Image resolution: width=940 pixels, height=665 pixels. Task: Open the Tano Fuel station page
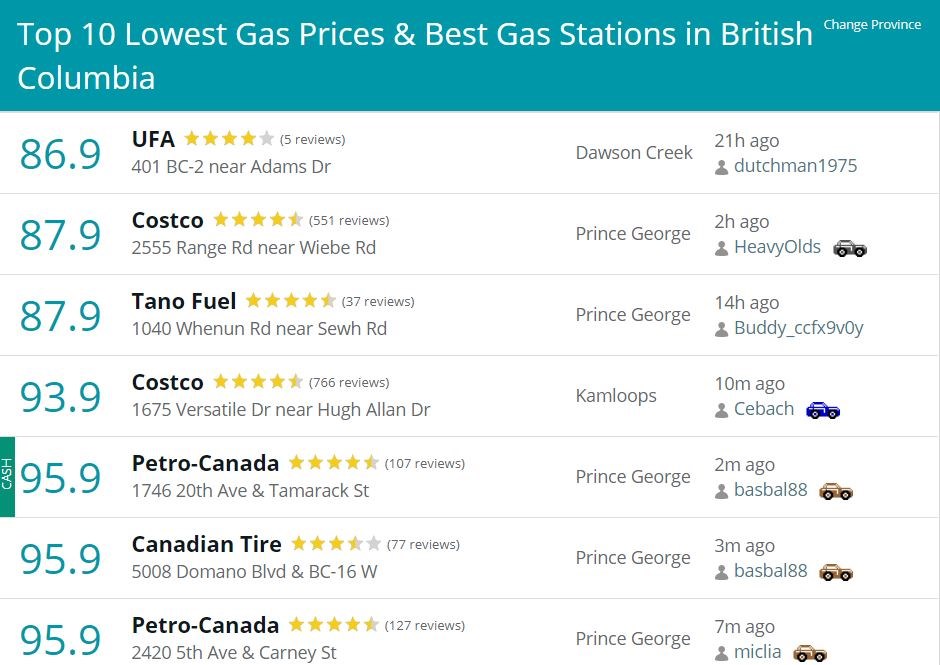[184, 301]
